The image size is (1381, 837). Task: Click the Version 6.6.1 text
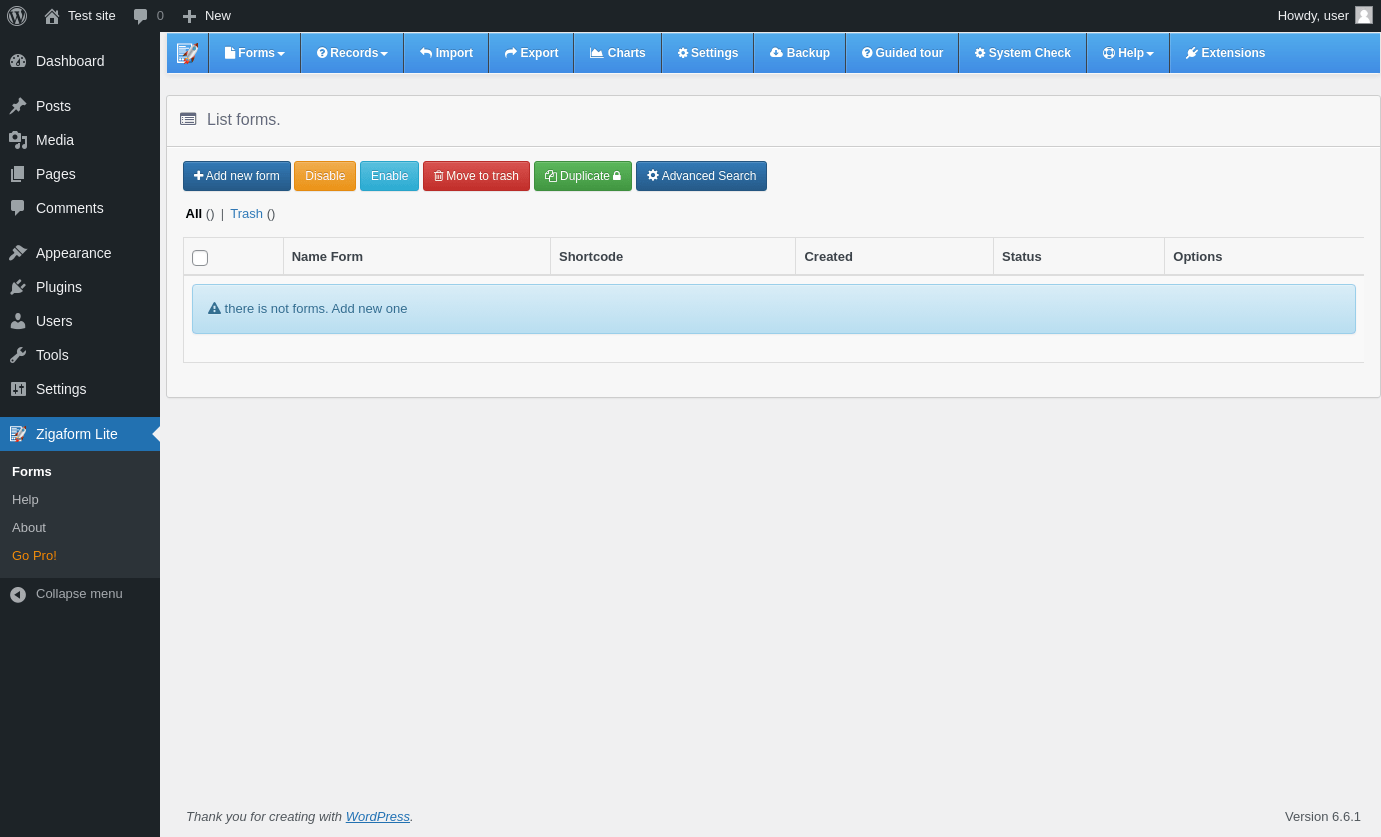point(1323,816)
